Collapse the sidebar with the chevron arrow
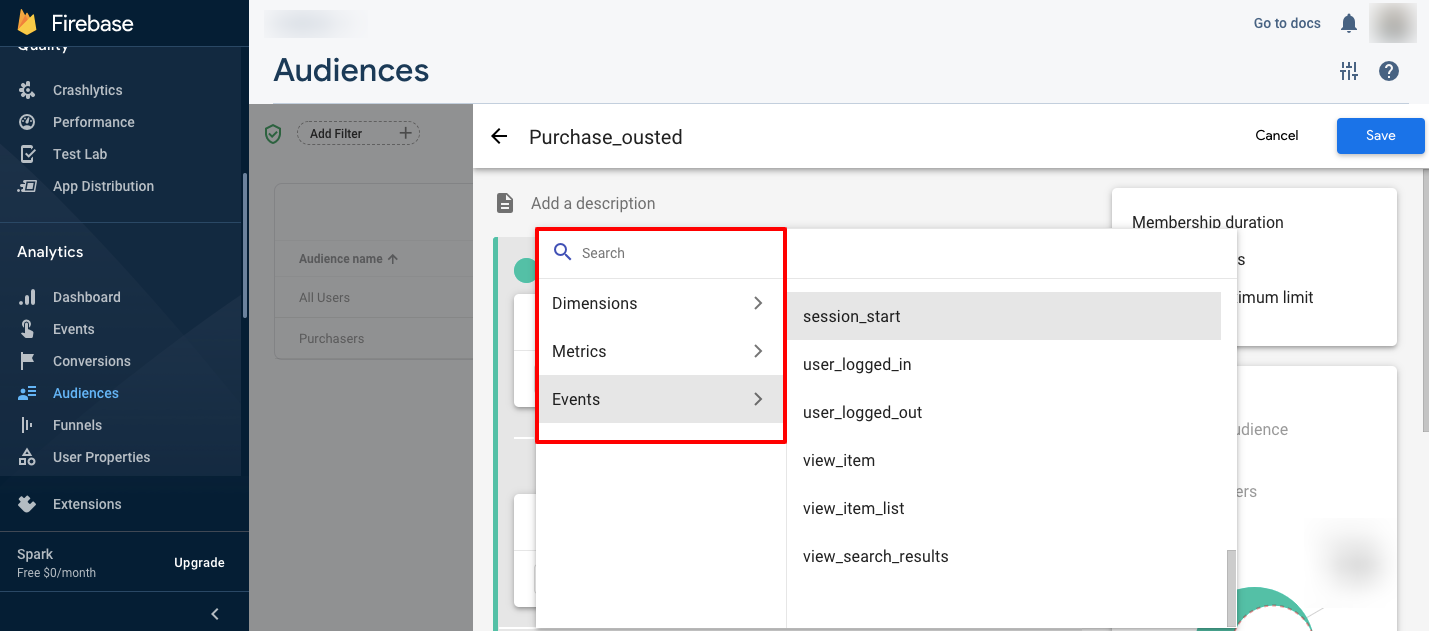 [x=215, y=614]
